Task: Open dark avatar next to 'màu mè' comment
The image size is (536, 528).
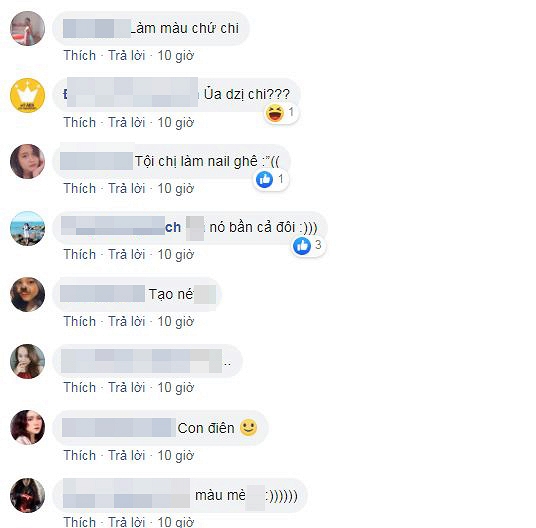Action: (x=27, y=495)
